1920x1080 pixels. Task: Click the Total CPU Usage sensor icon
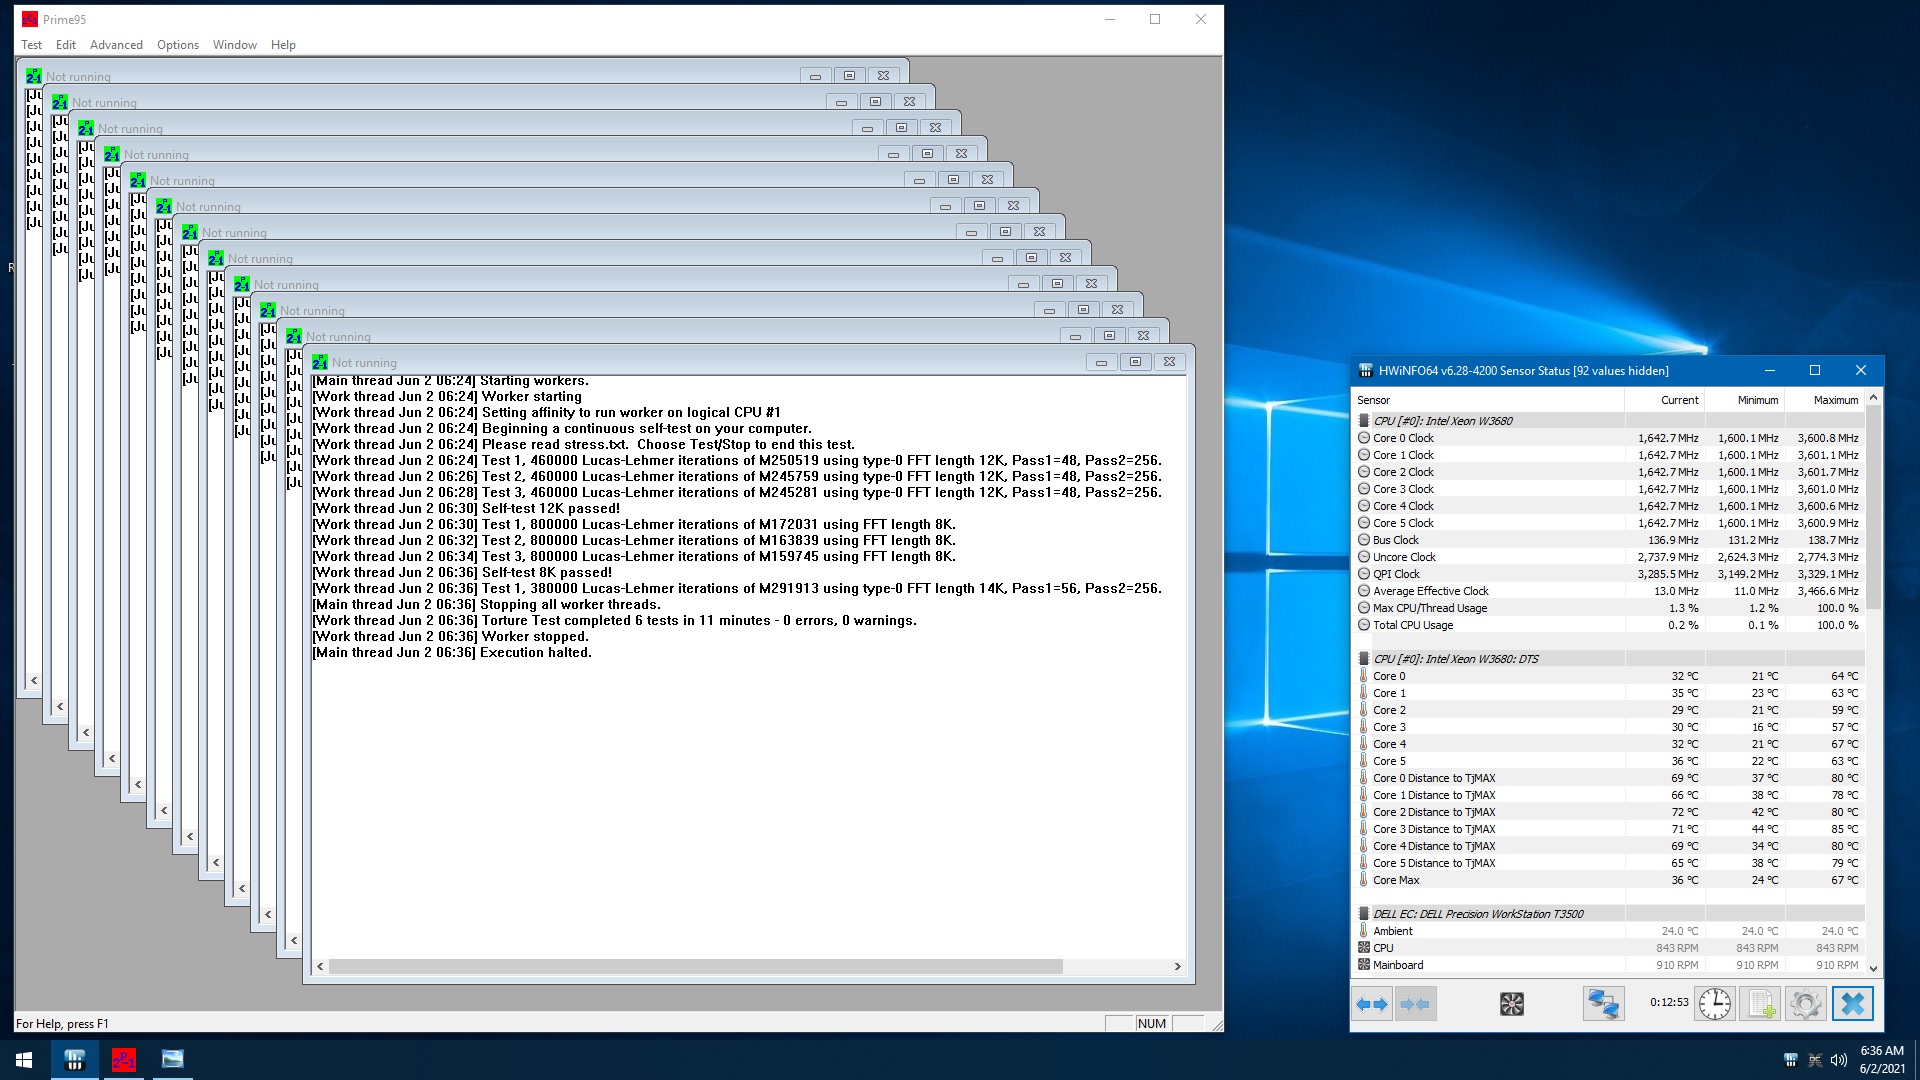pos(1364,625)
